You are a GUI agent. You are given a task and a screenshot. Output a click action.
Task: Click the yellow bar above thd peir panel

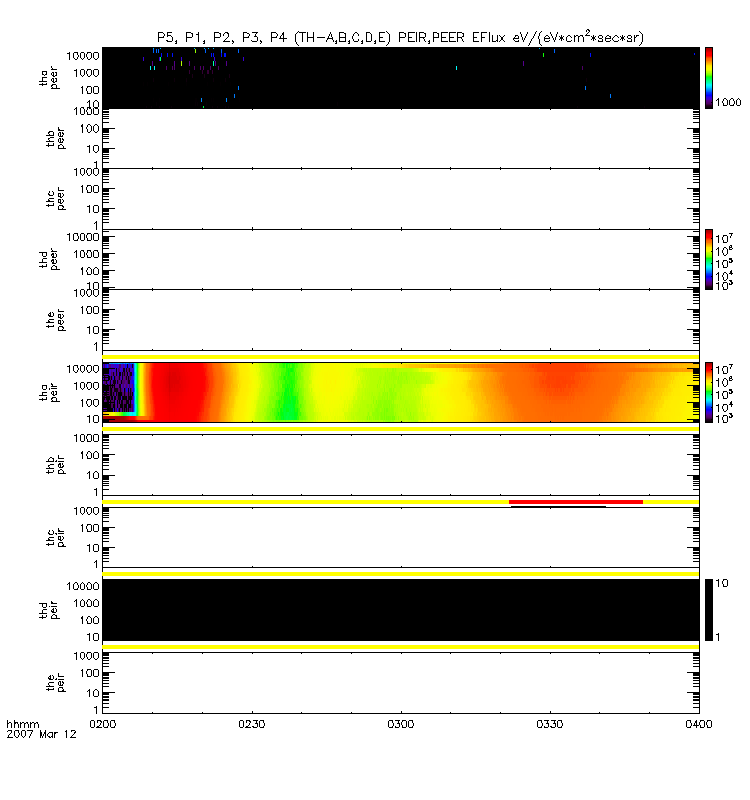click(400, 574)
